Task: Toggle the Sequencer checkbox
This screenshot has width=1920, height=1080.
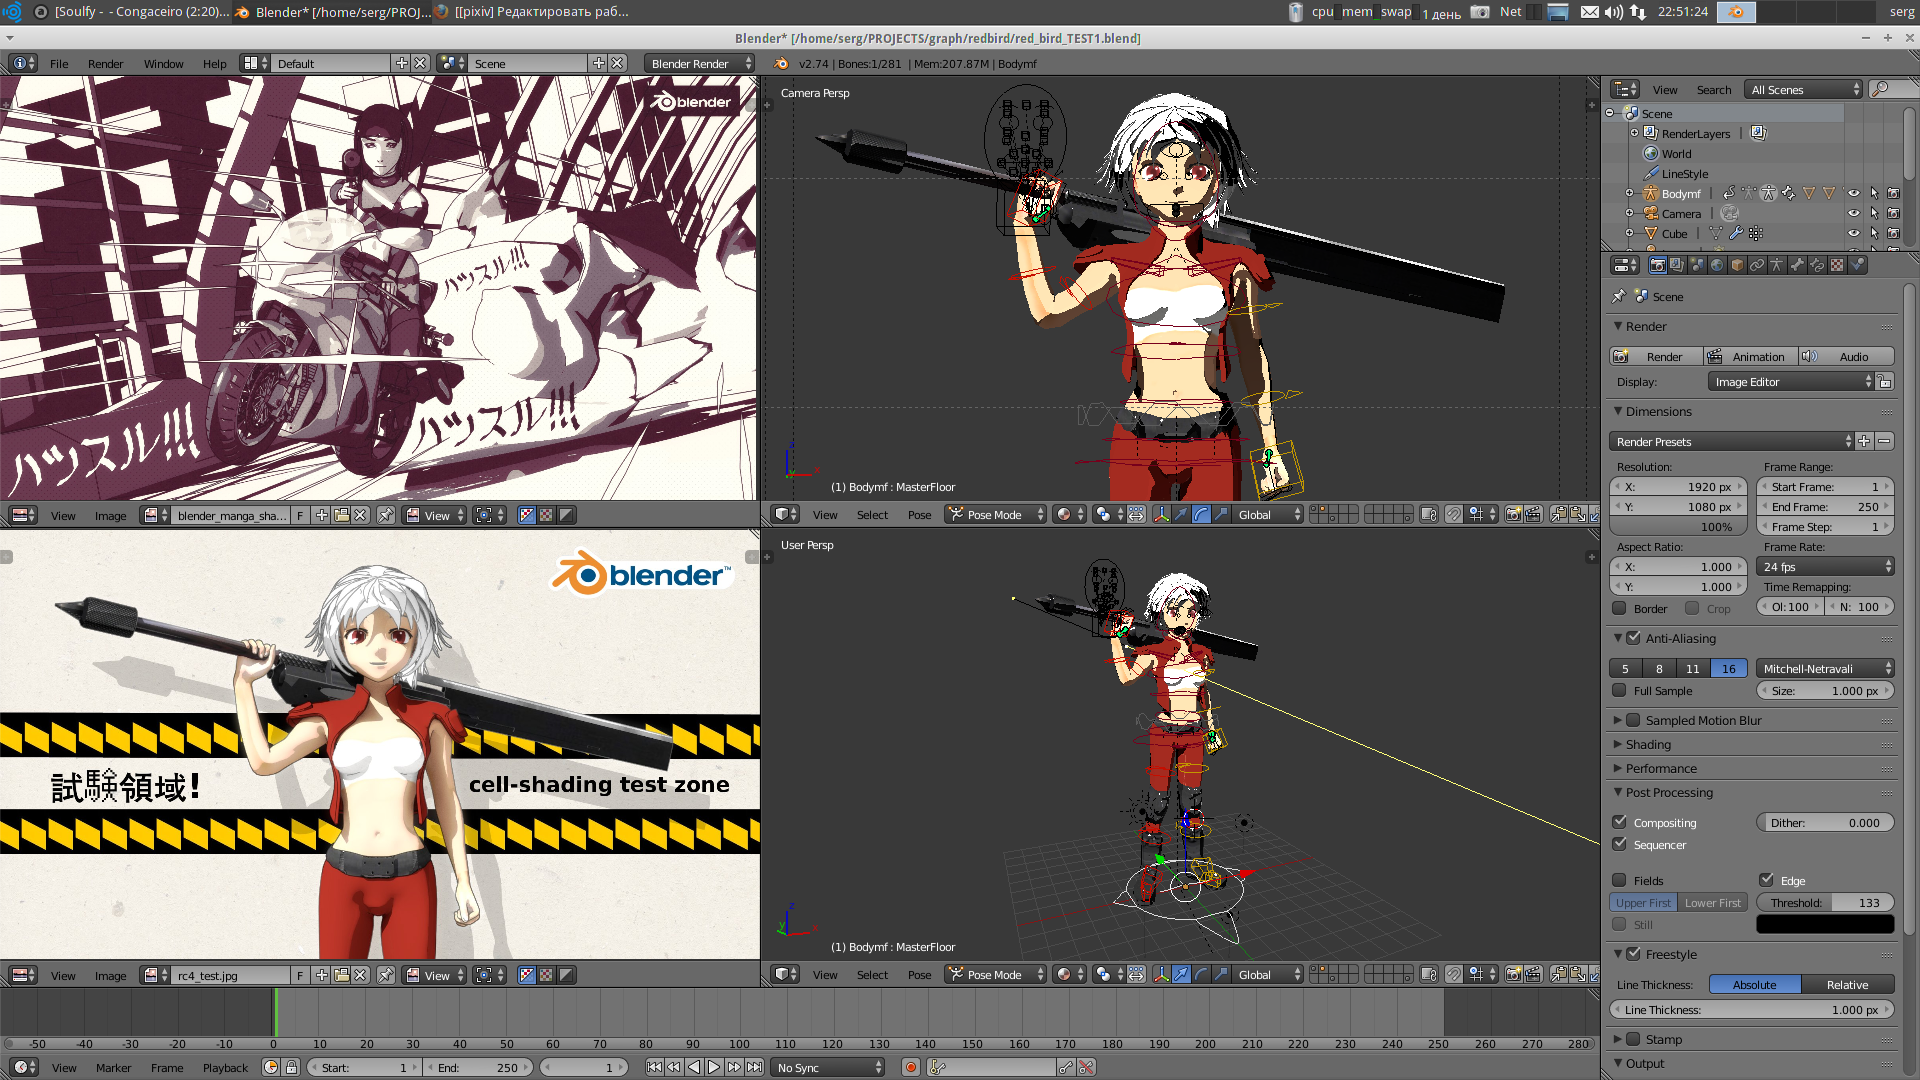Action: 1619,844
